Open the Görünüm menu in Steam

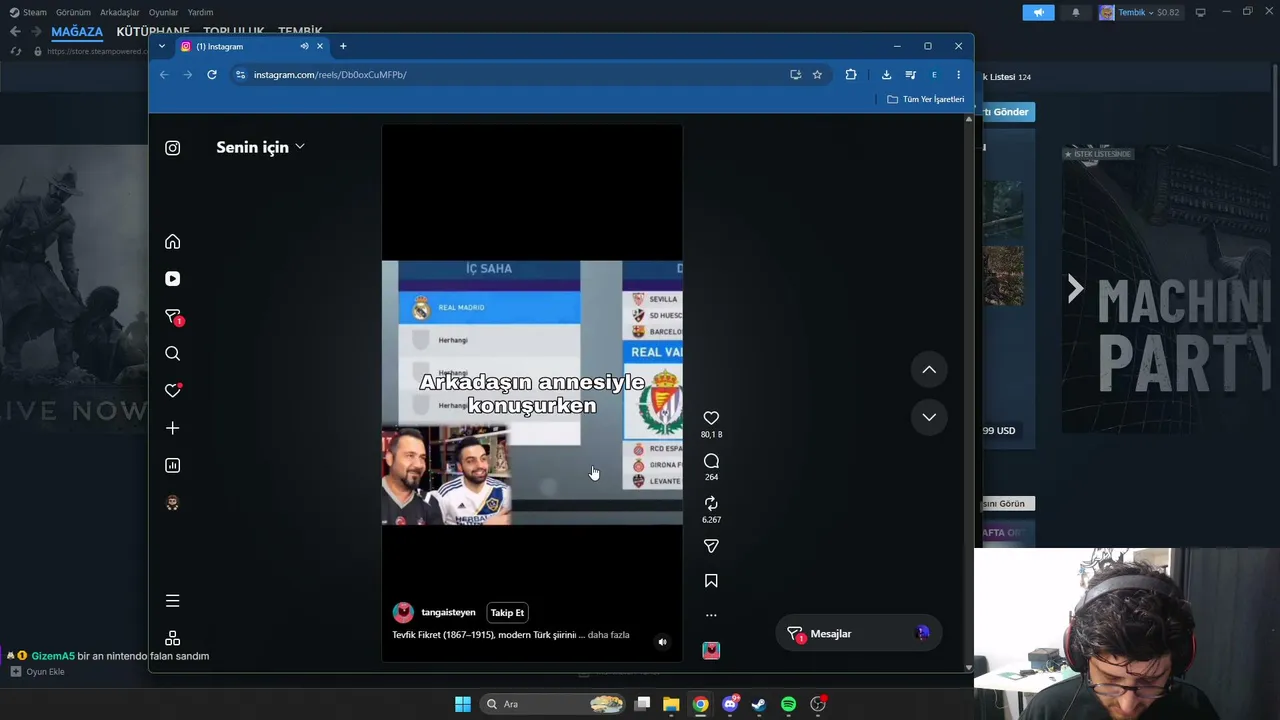[73, 12]
